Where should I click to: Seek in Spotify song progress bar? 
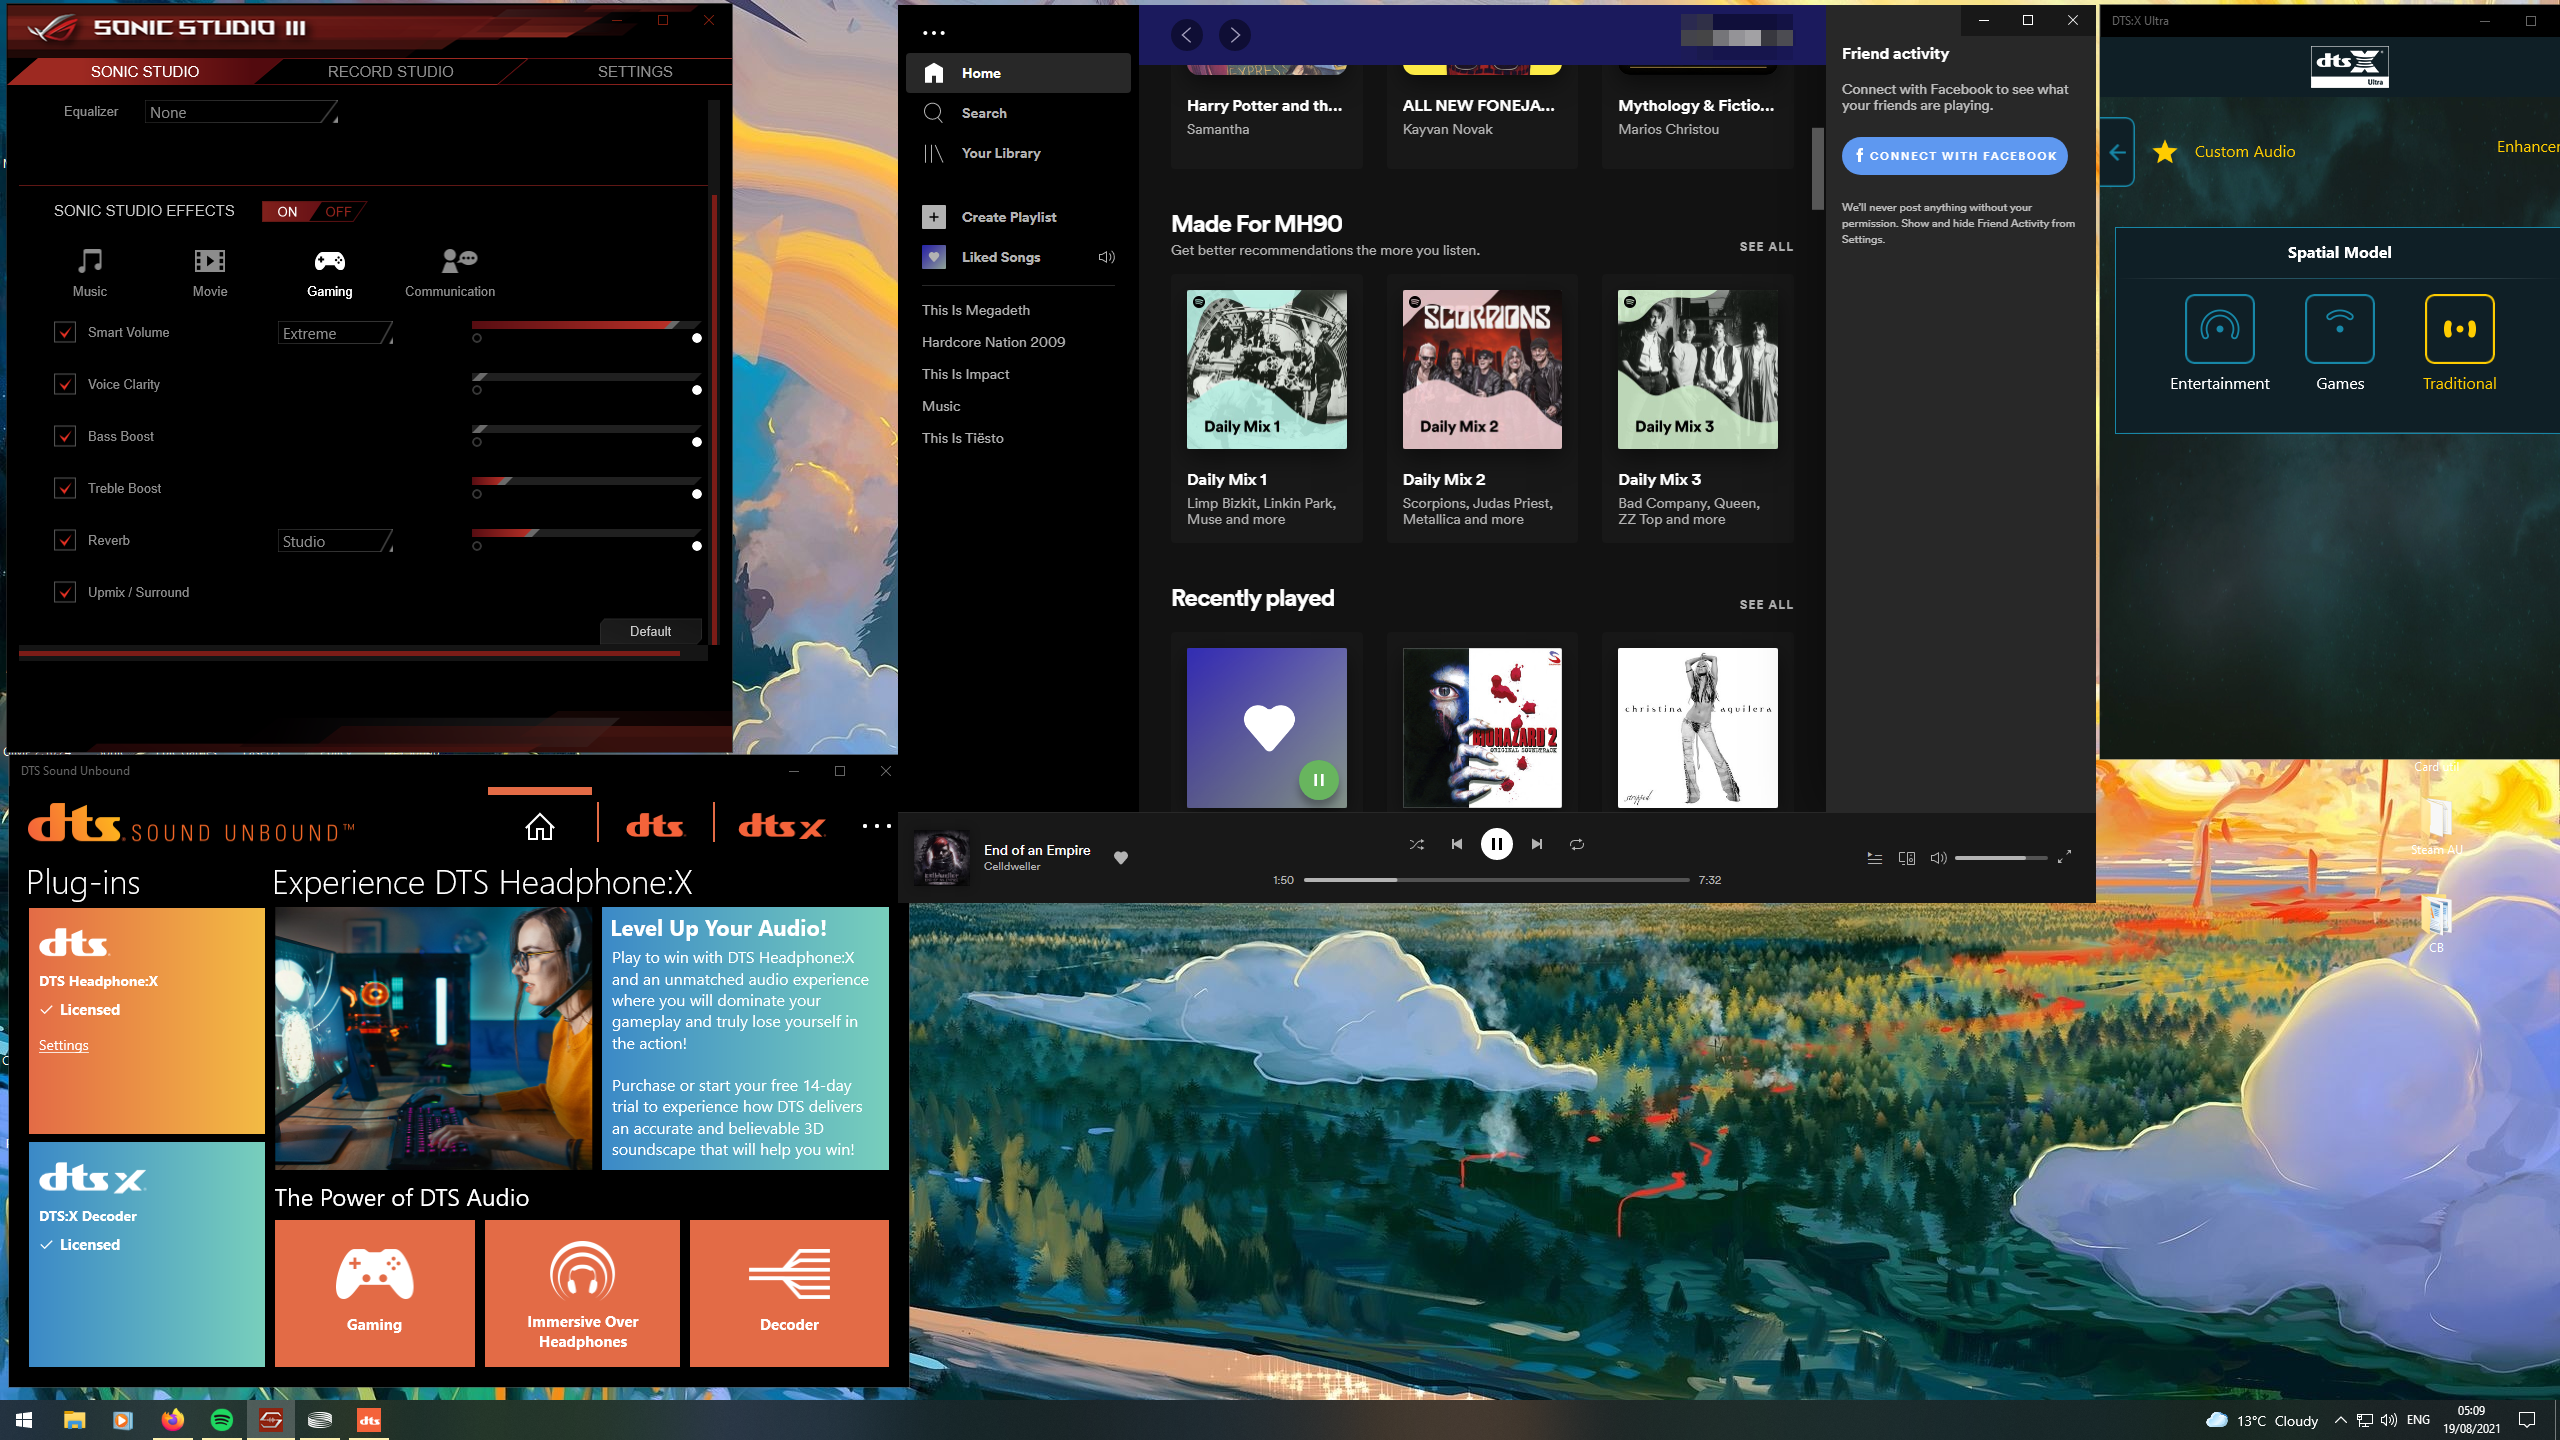coord(1496,880)
